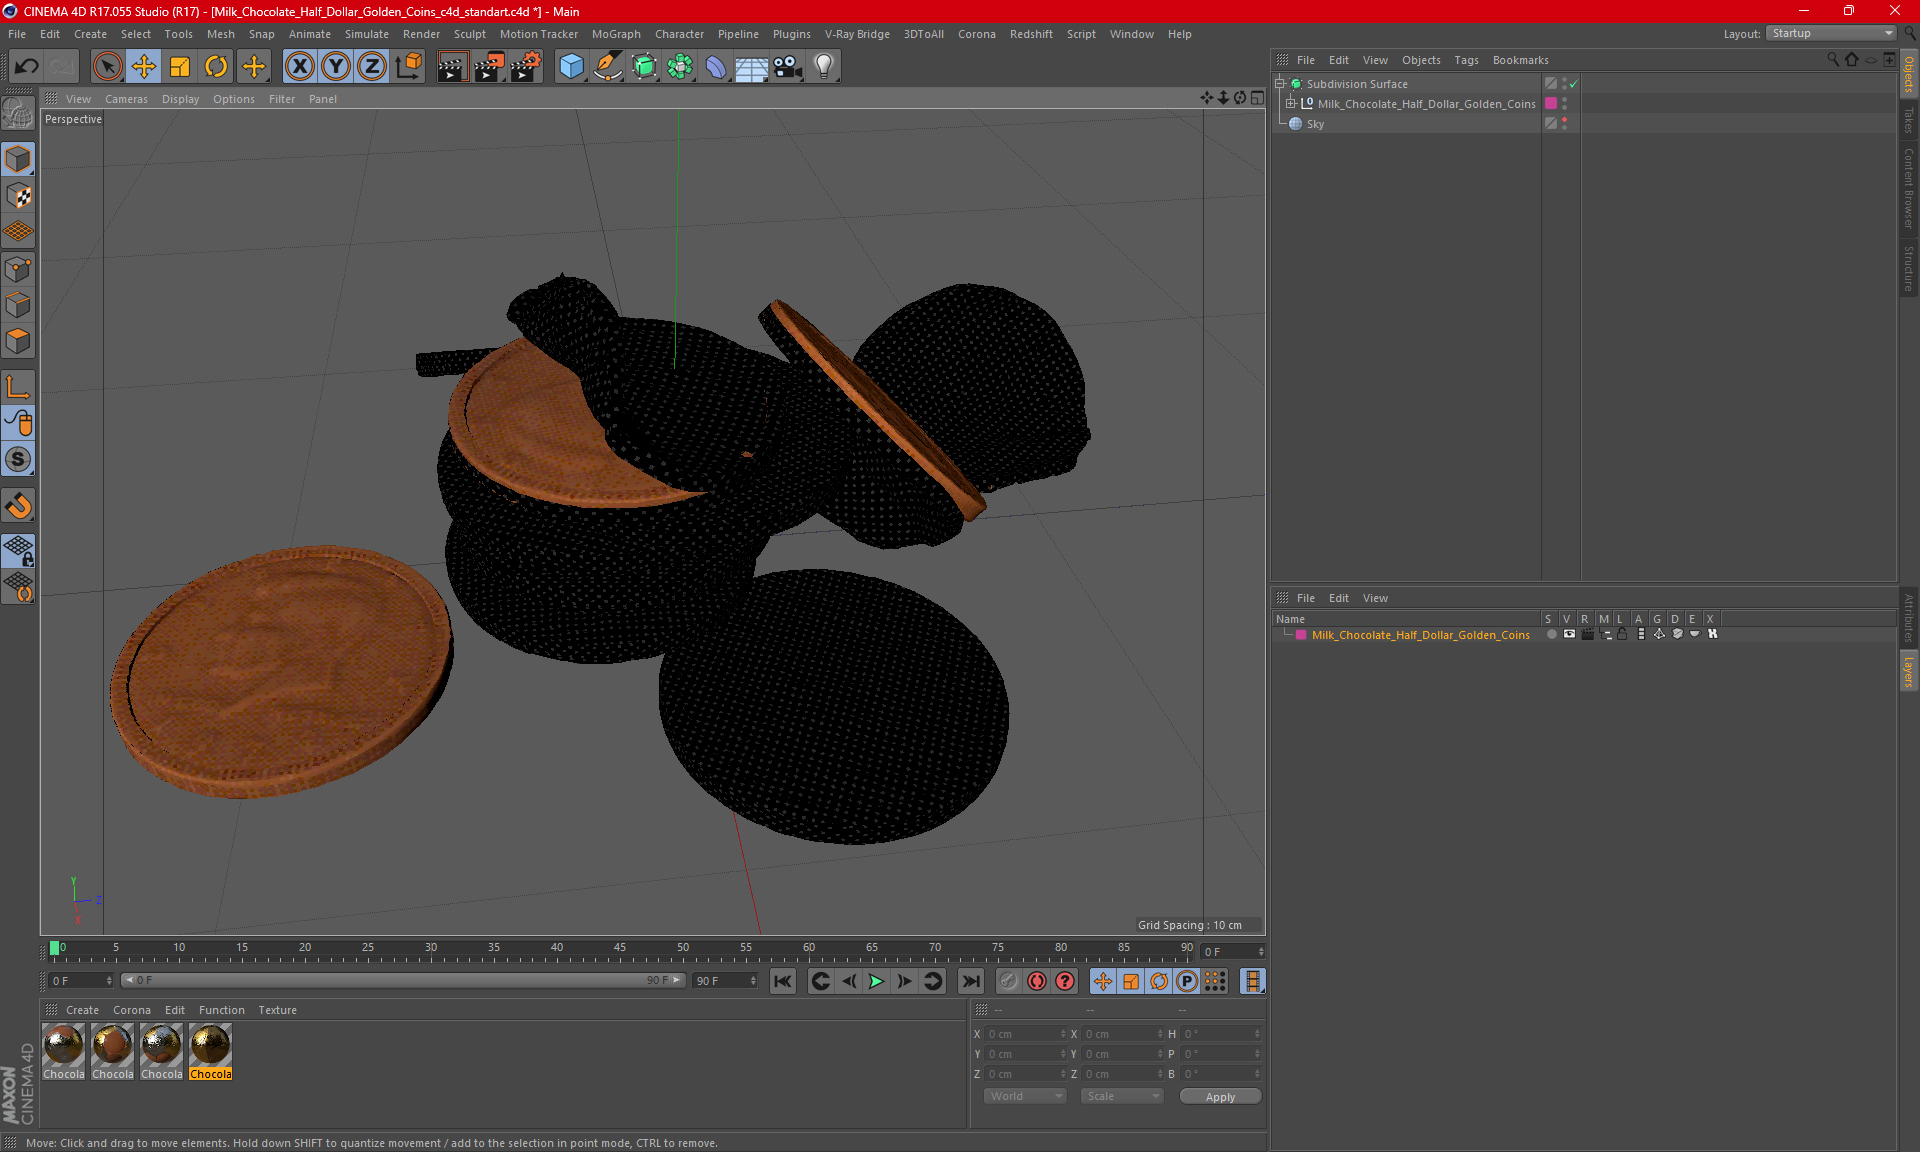
Task: Open the Simulate menu
Action: (366, 34)
